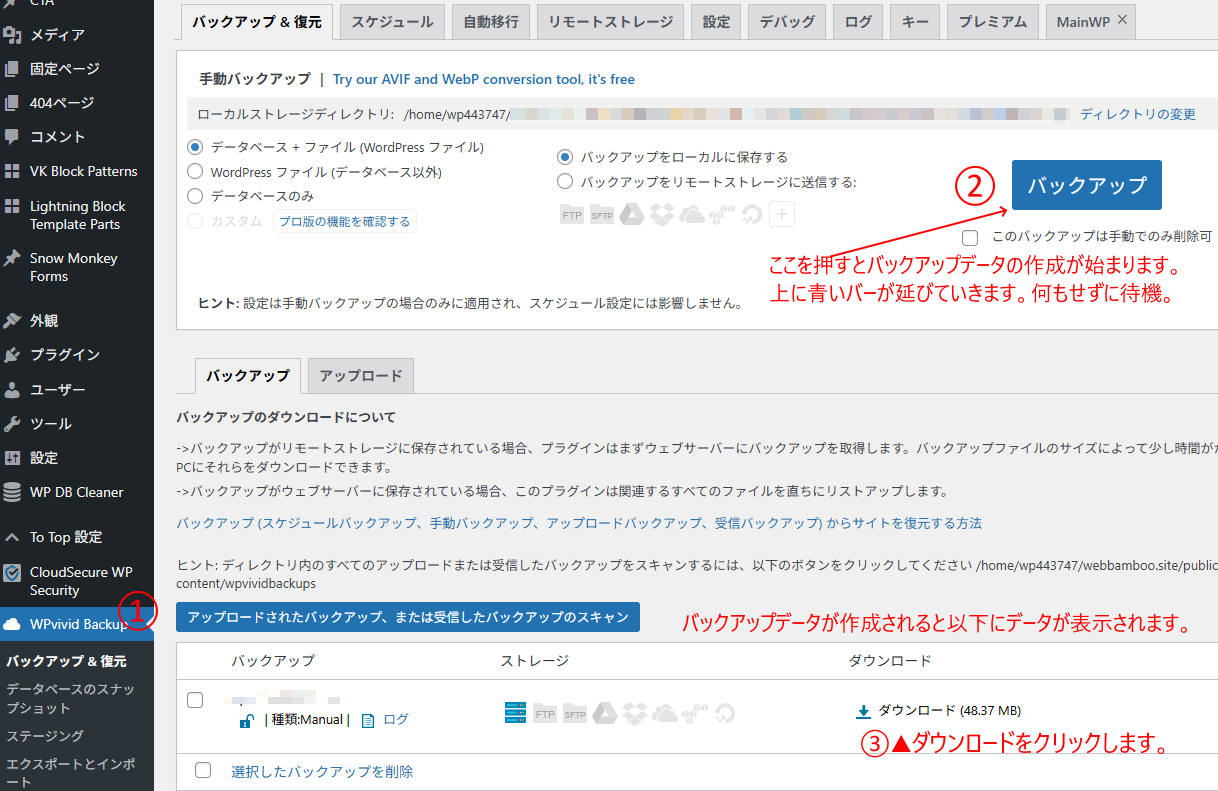This screenshot has width=1218, height=791.
Task: Open ステージング in the WPvivid sidebar submenu
Action: [x=45, y=736]
